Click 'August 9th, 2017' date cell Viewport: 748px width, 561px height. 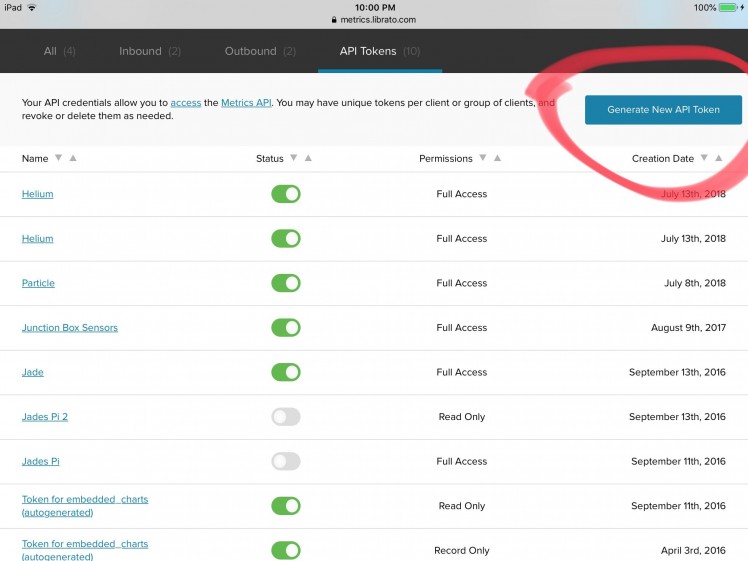click(x=688, y=328)
